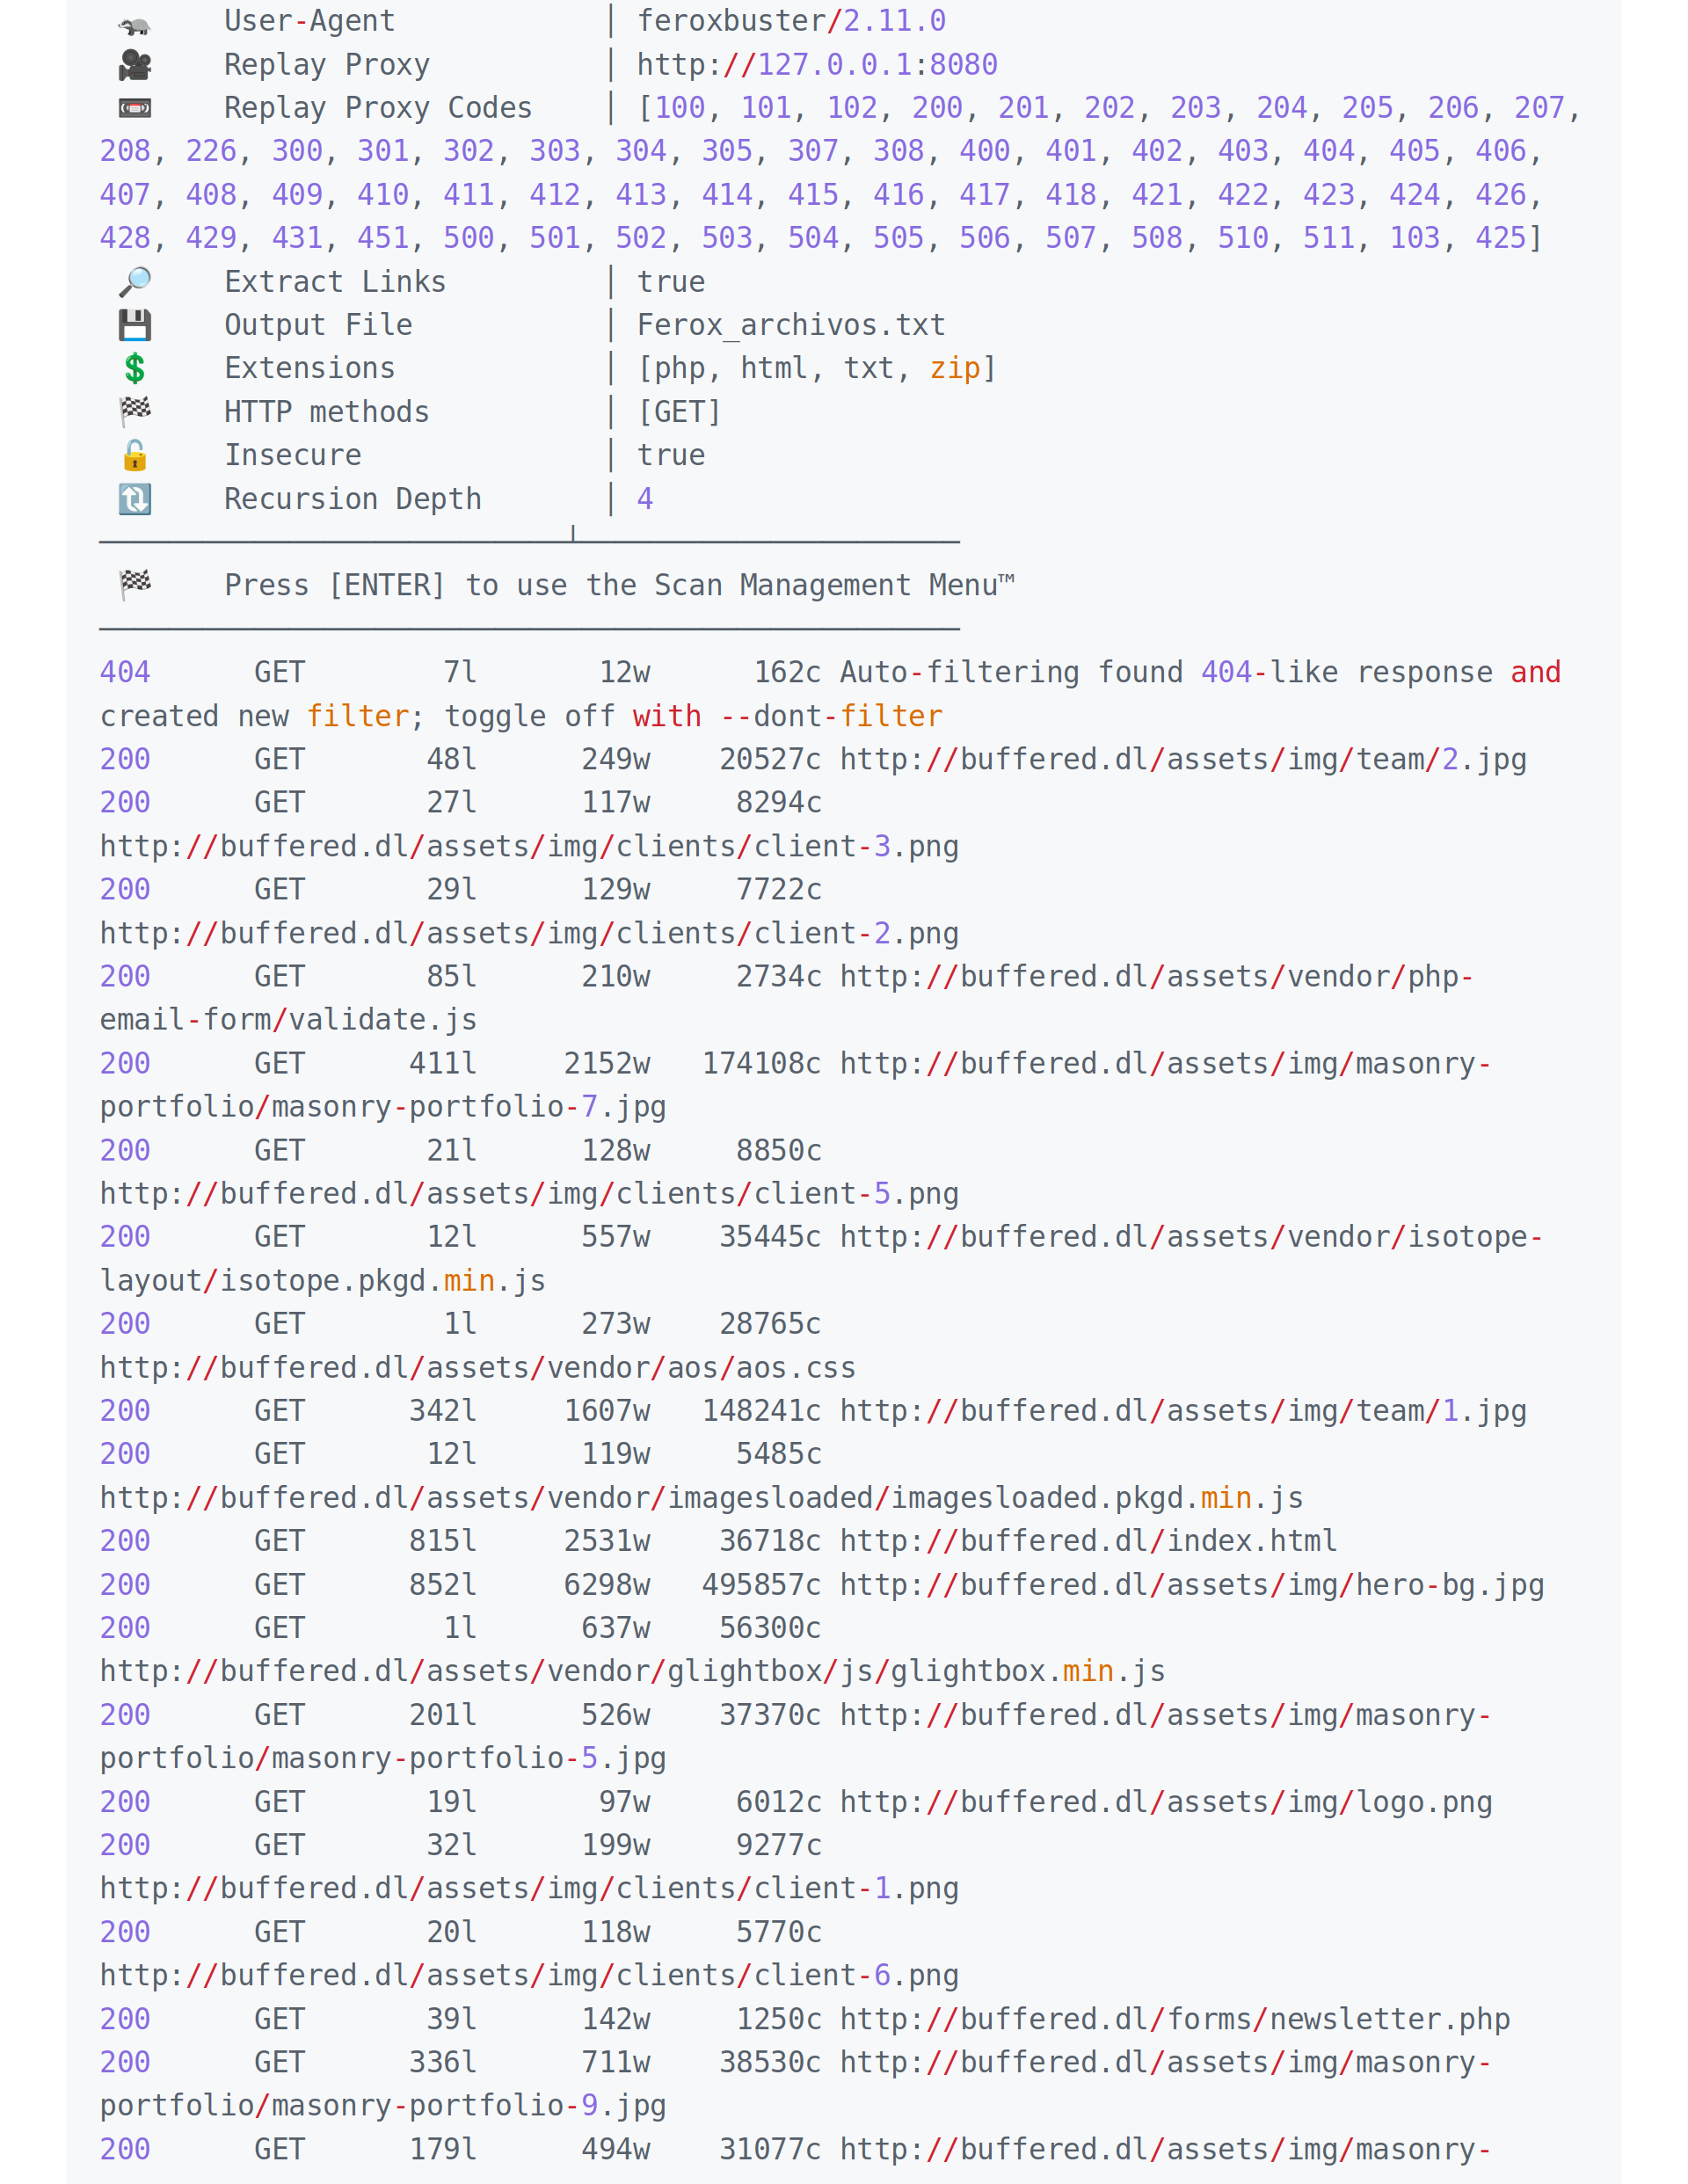Screen dimensions: 1688x2184
Task: Click the 2531w word count value
Action: coord(607,1541)
